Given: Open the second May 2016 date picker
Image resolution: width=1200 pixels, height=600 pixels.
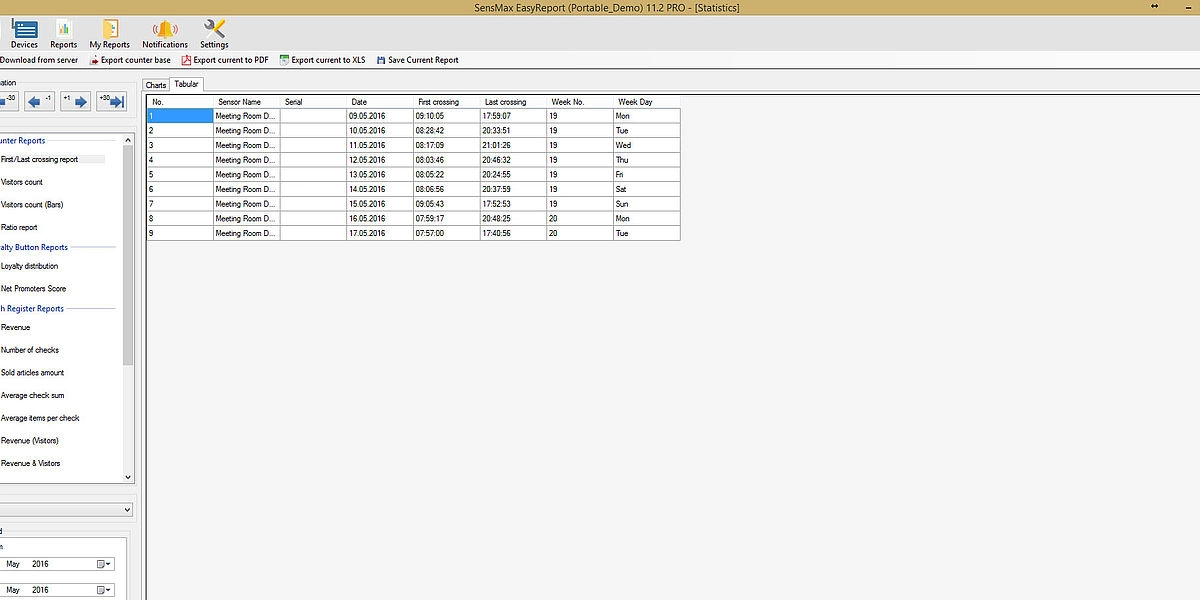Looking at the screenshot, I should 104,590.
